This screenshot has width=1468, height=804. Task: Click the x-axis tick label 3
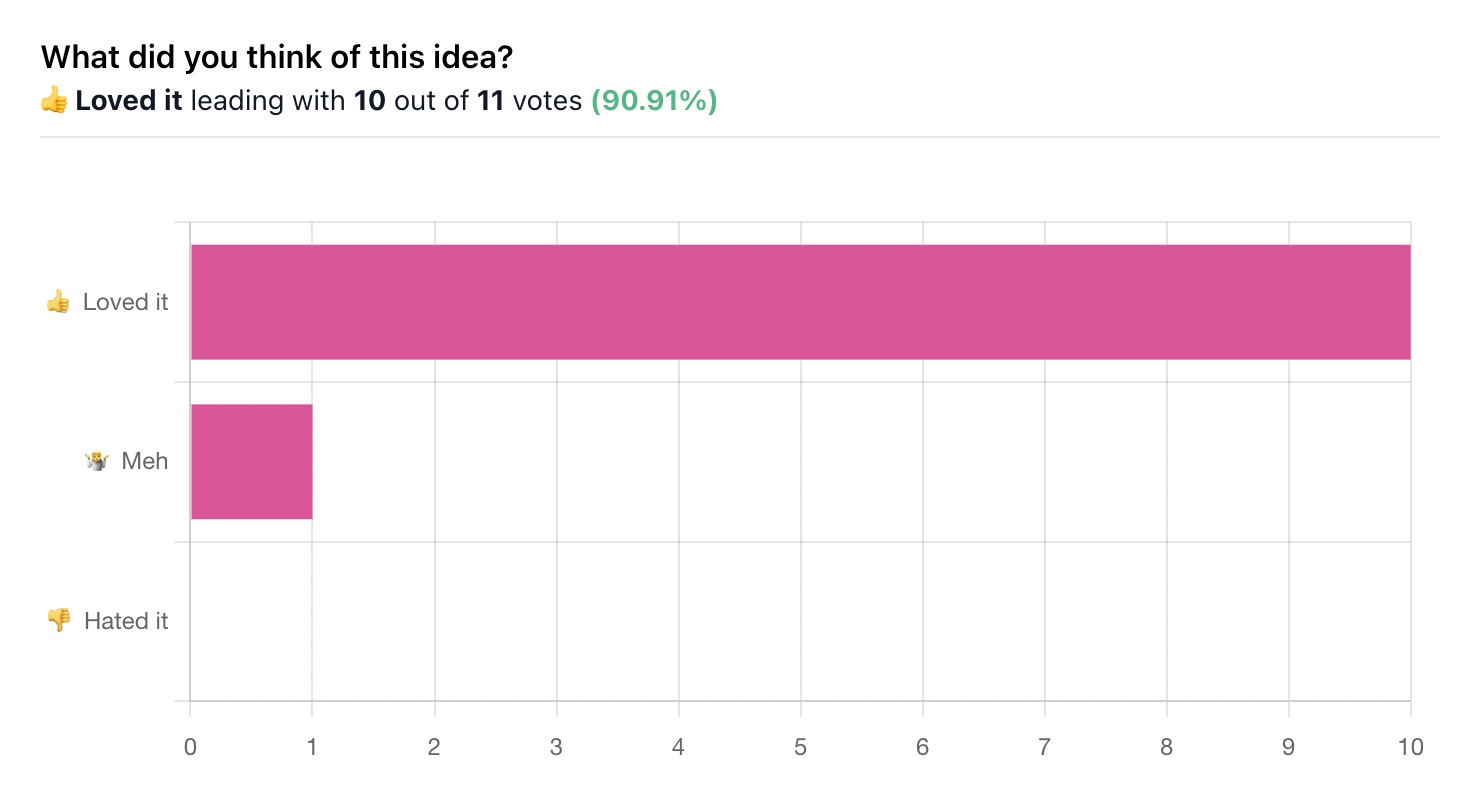click(x=556, y=746)
